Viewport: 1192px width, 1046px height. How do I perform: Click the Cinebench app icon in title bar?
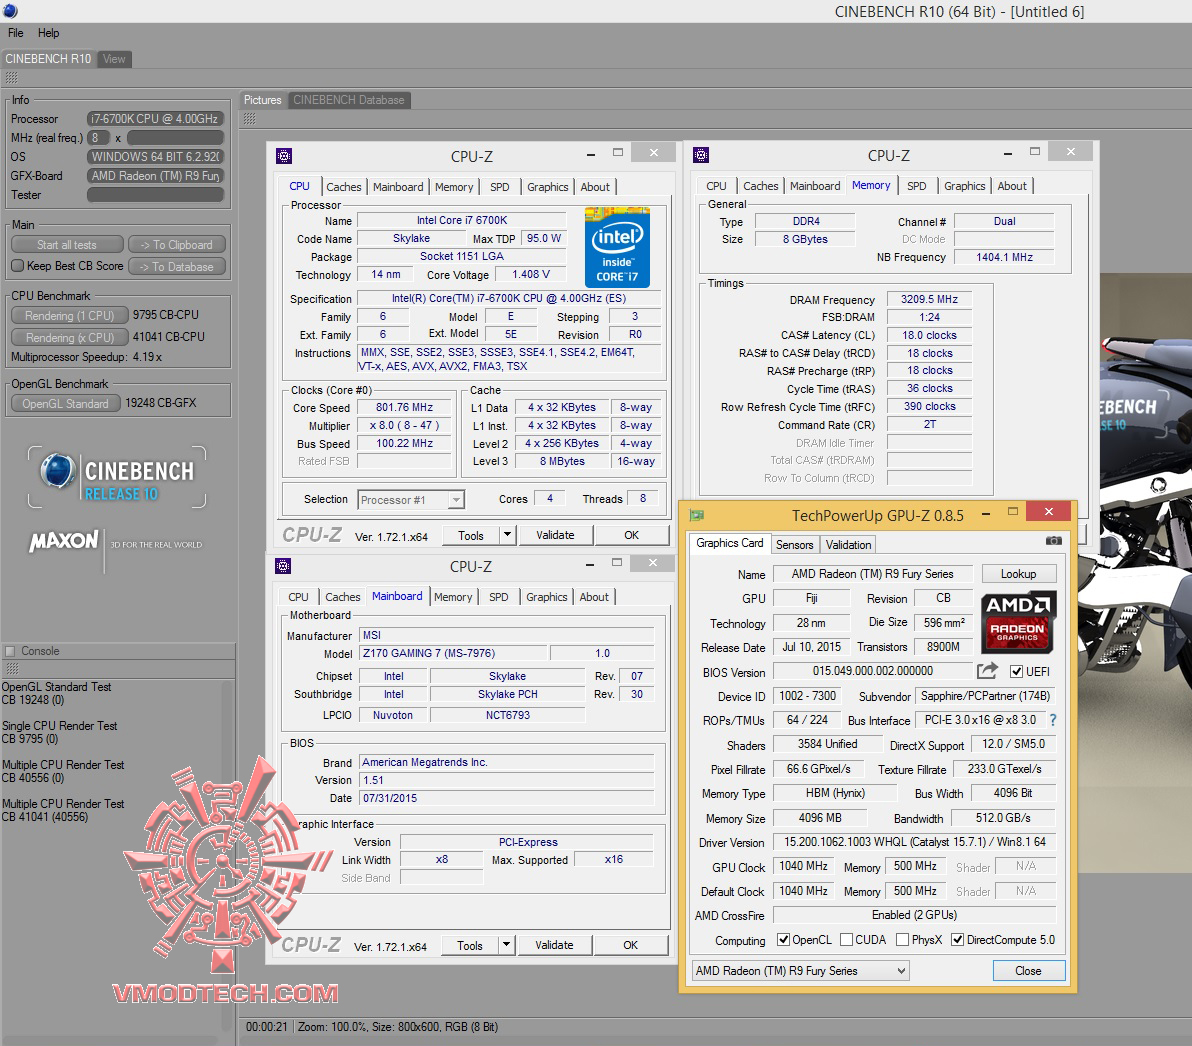click(x=10, y=11)
